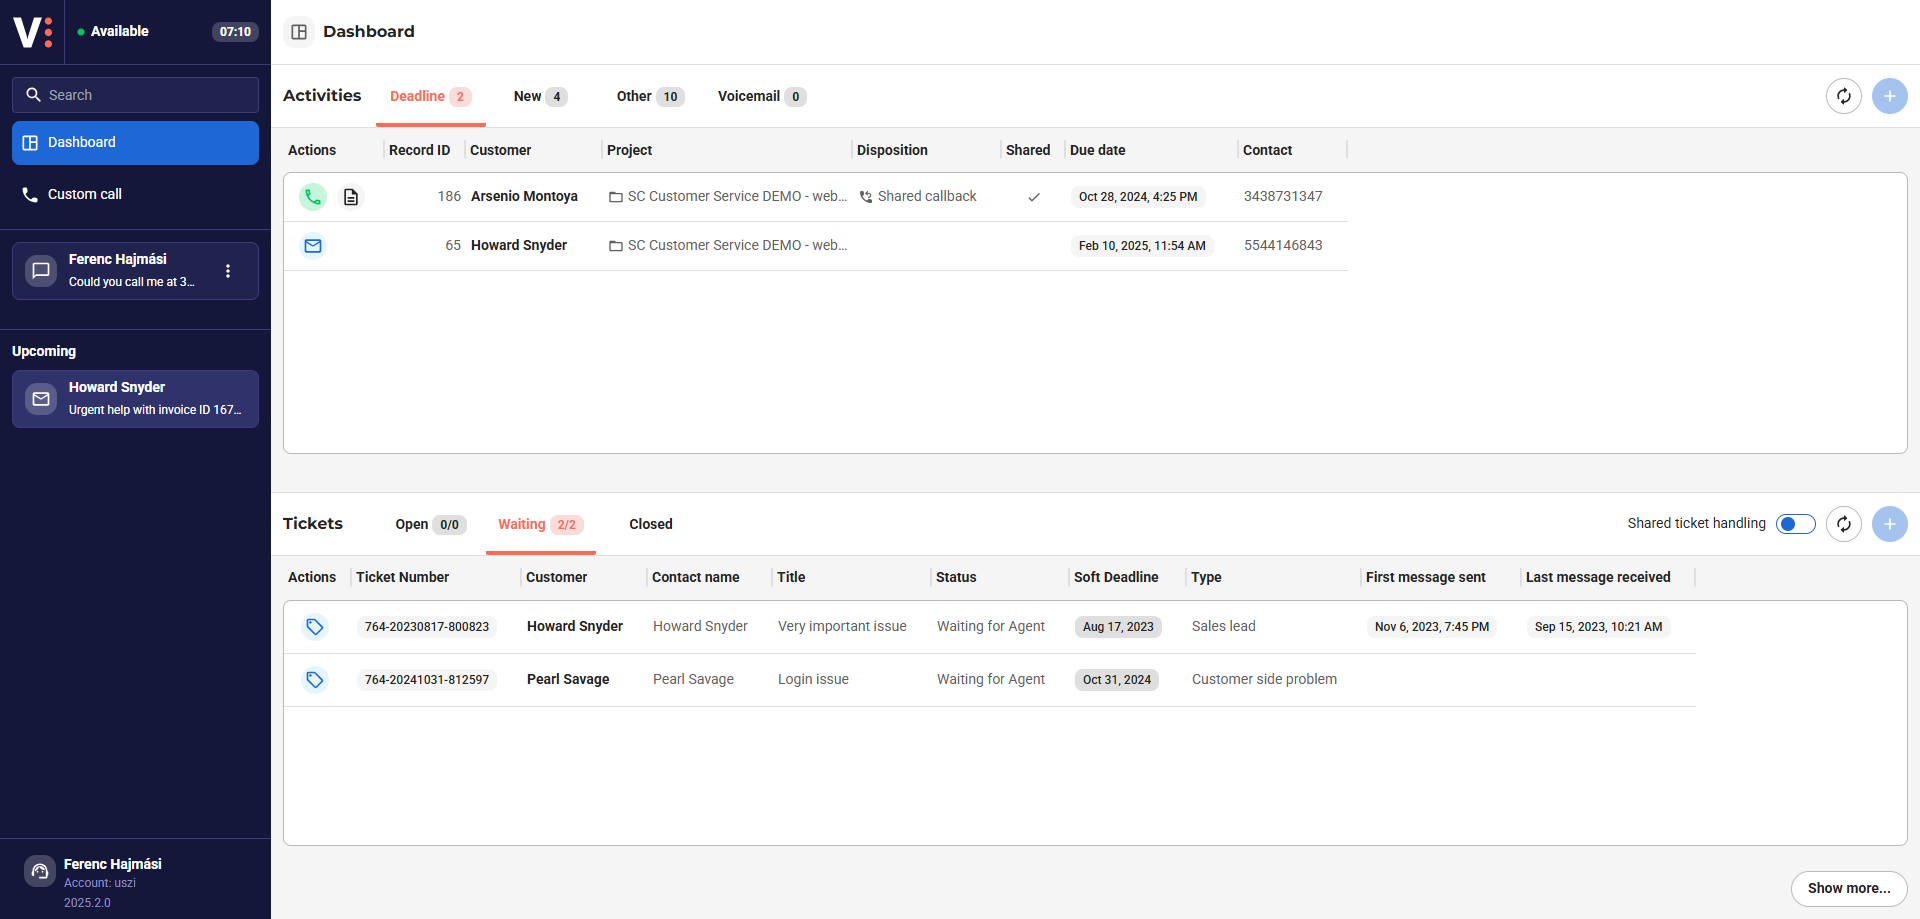The image size is (1920, 919).
Task: Add a new activity with plus button
Action: tap(1889, 96)
